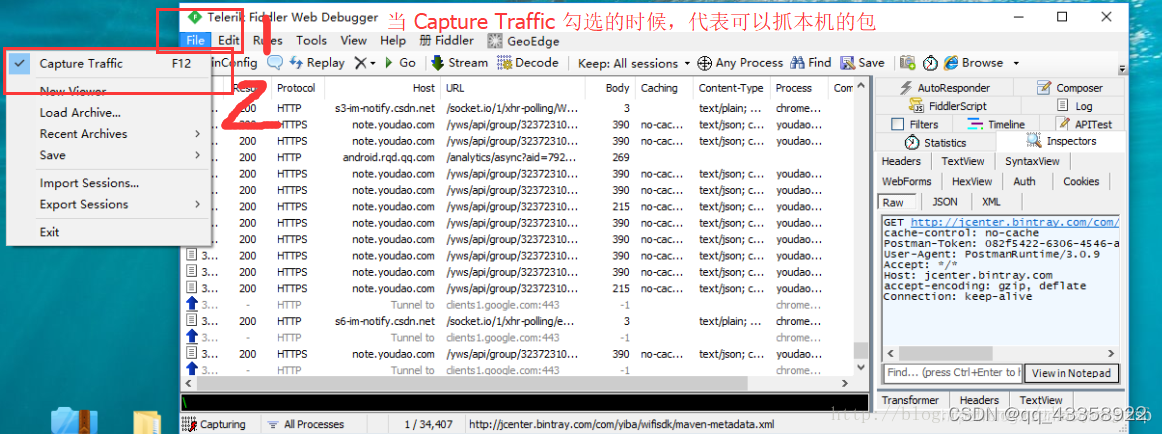Select the XML inspector tab
The image size is (1162, 434).
click(x=991, y=201)
